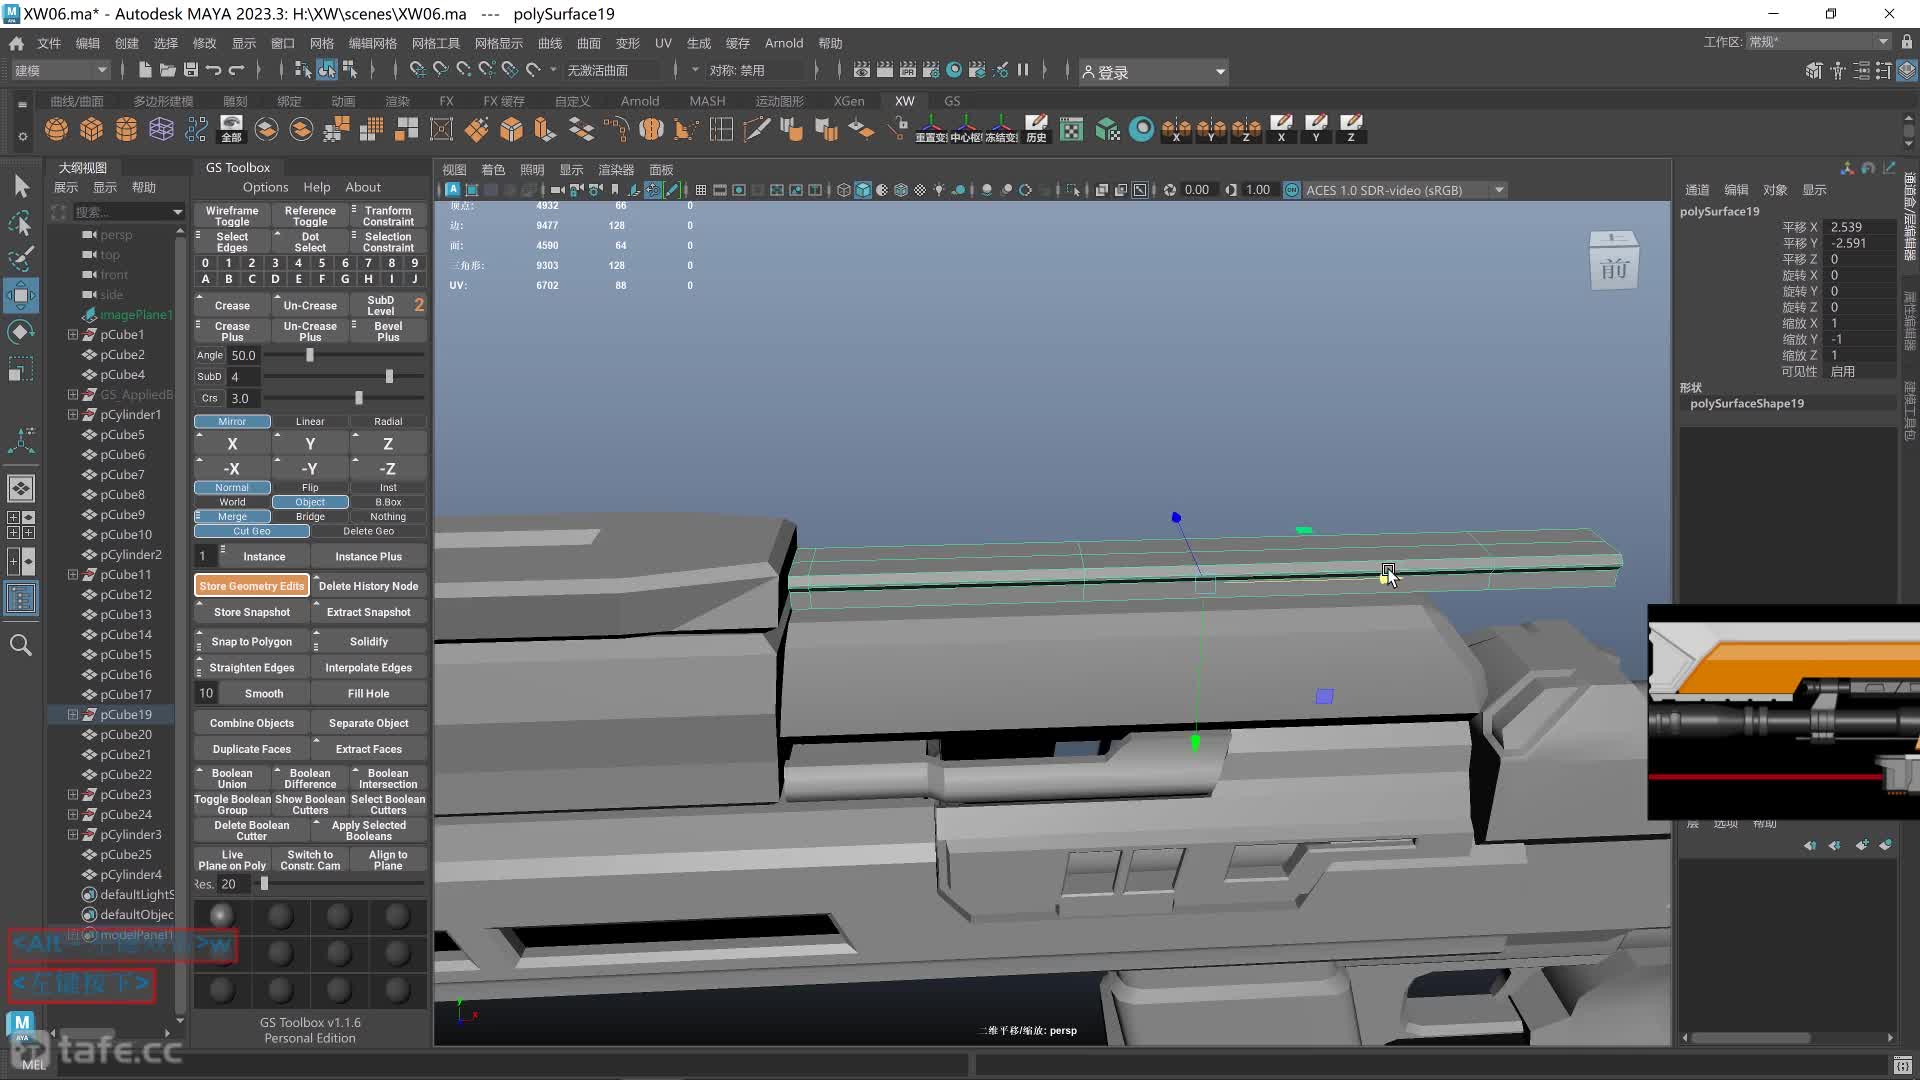Image resolution: width=1920 pixels, height=1080 pixels.
Task: Click the Delete History Node button
Action: (369, 586)
